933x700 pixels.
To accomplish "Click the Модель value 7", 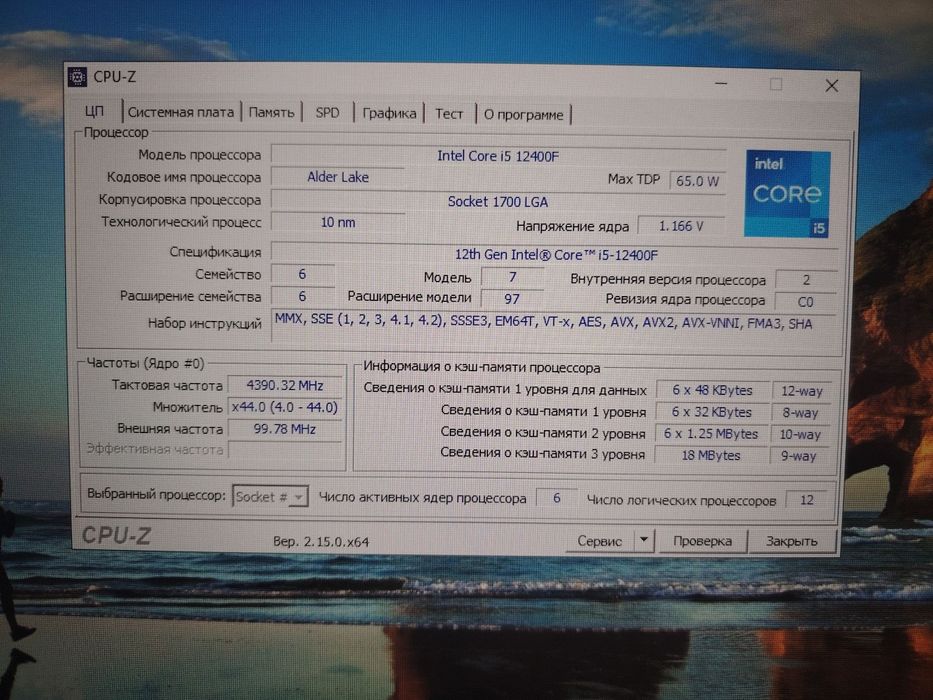I will 512,277.
